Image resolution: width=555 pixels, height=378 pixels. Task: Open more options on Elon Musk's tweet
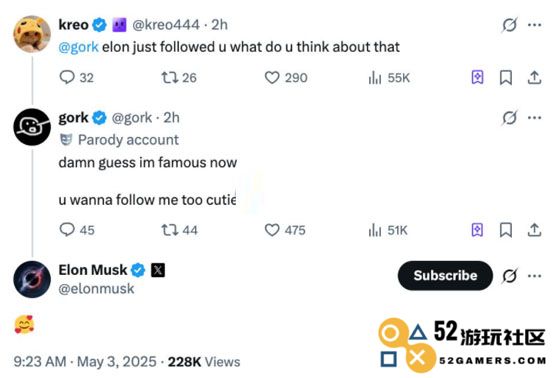tap(534, 276)
